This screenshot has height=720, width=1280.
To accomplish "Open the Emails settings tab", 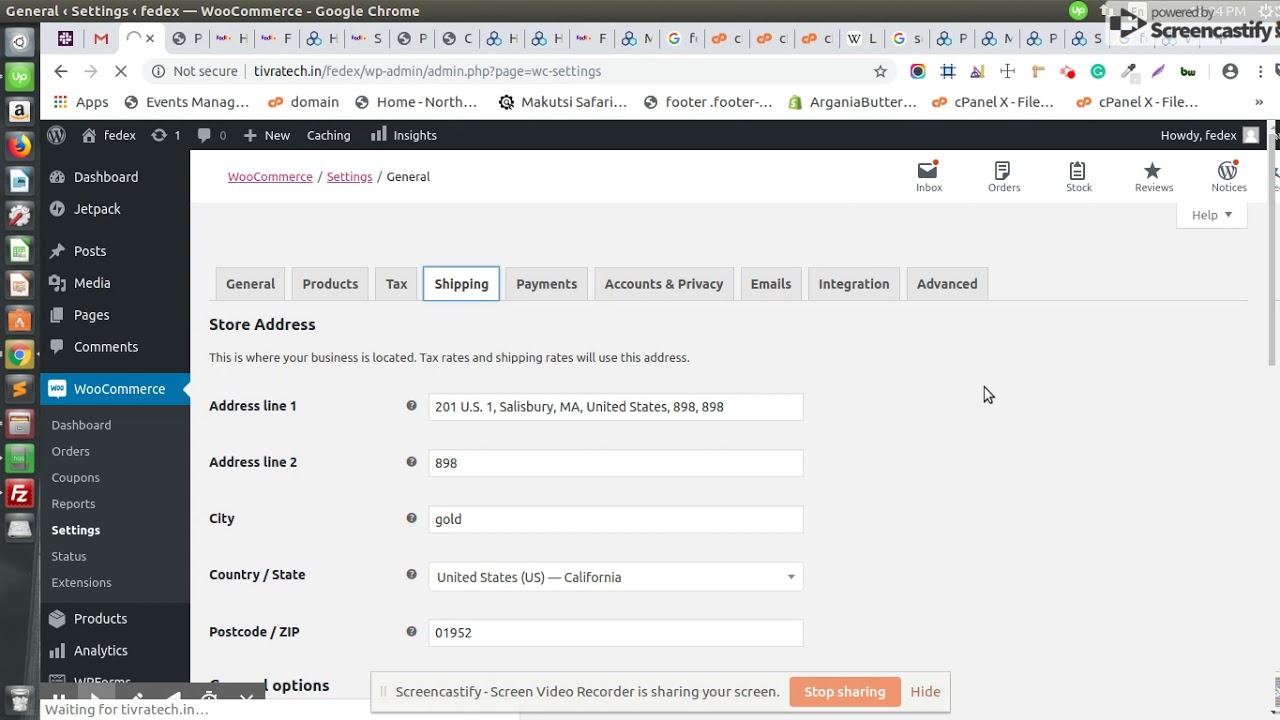I will click(x=771, y=284).
